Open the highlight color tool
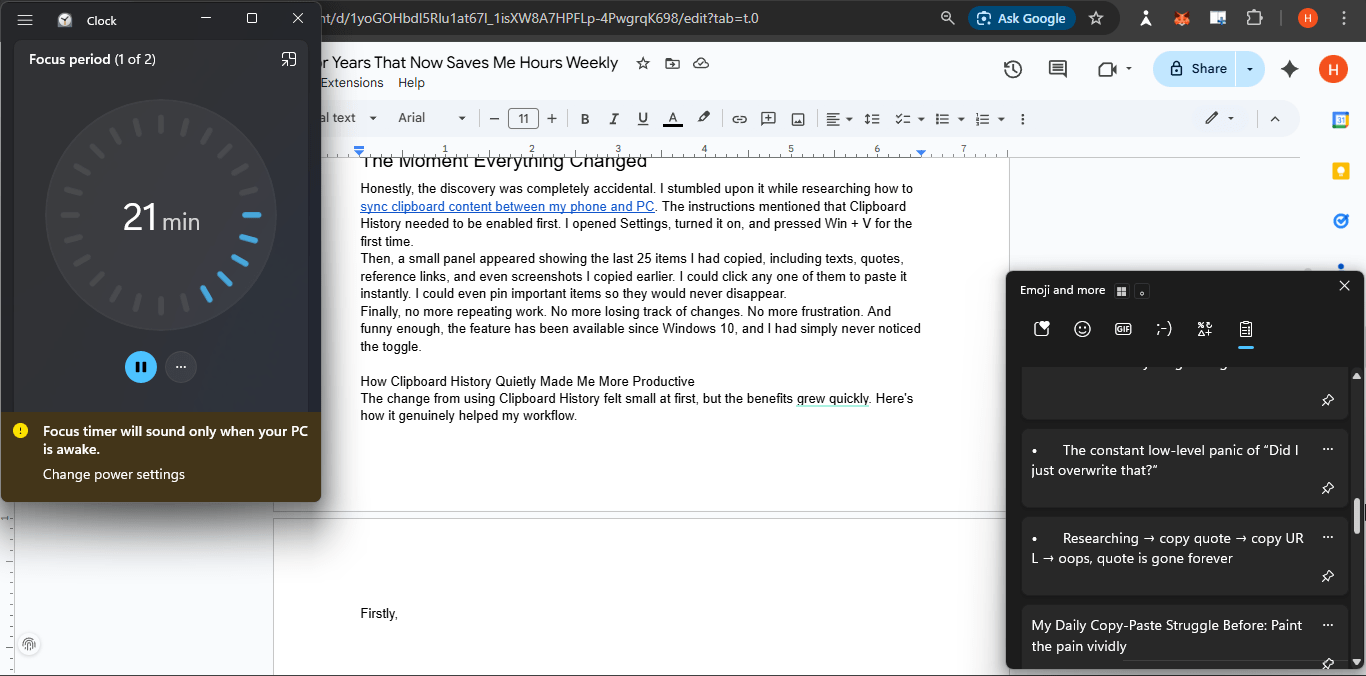The image size is (1366, 676). point(704,118)
